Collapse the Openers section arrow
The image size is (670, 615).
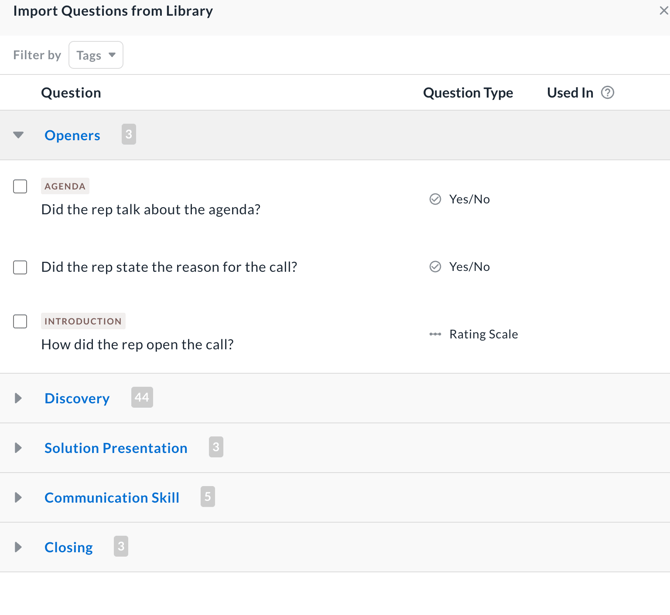18,135
